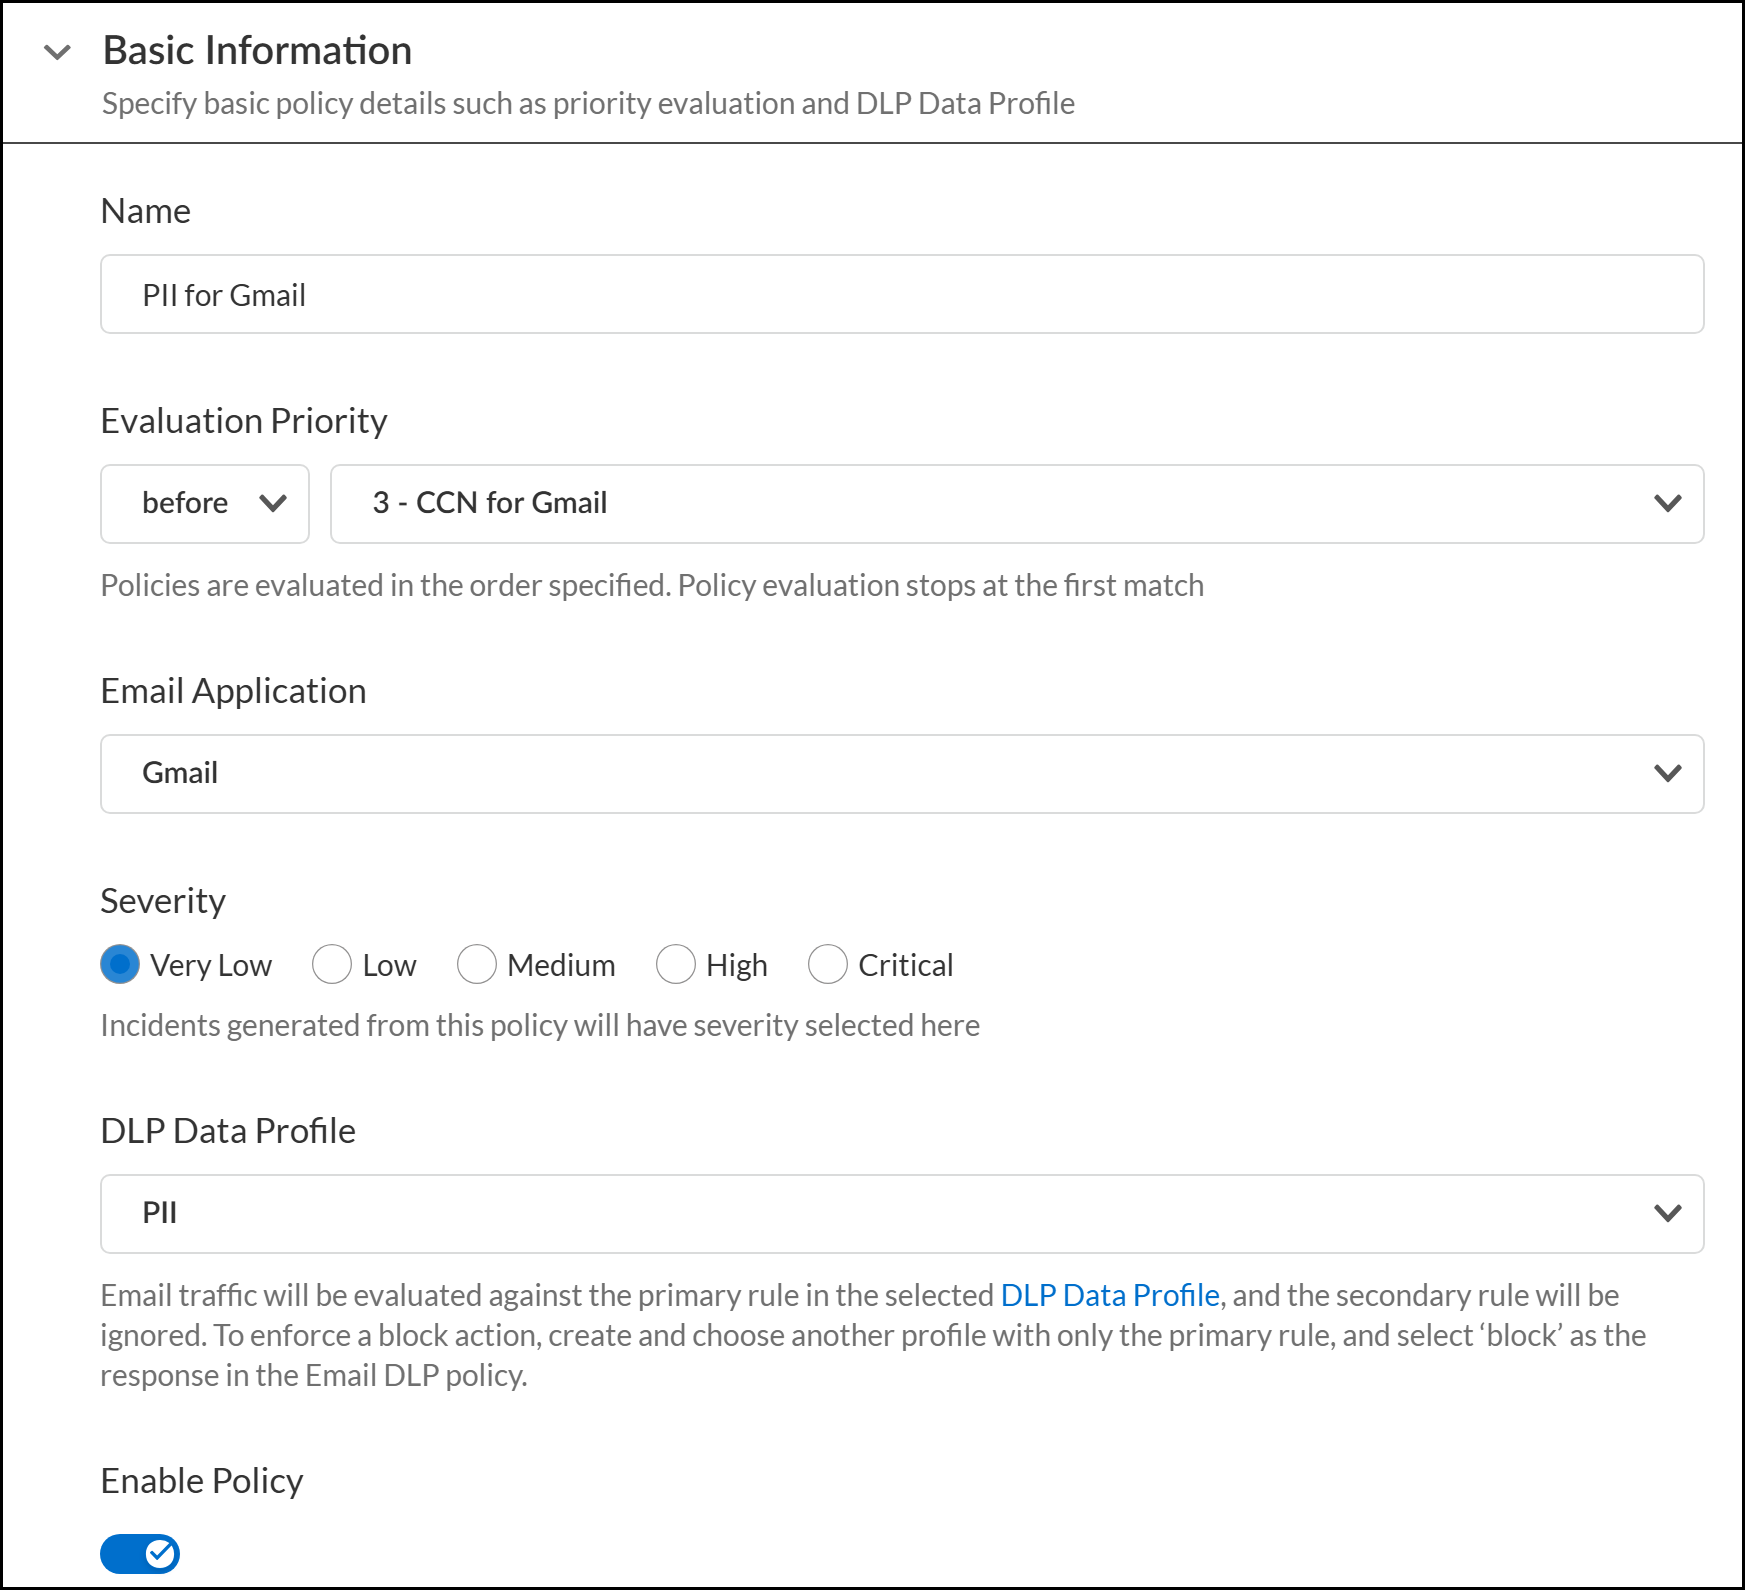Follow the DLP Data Profile link

pos(1110,1296)
